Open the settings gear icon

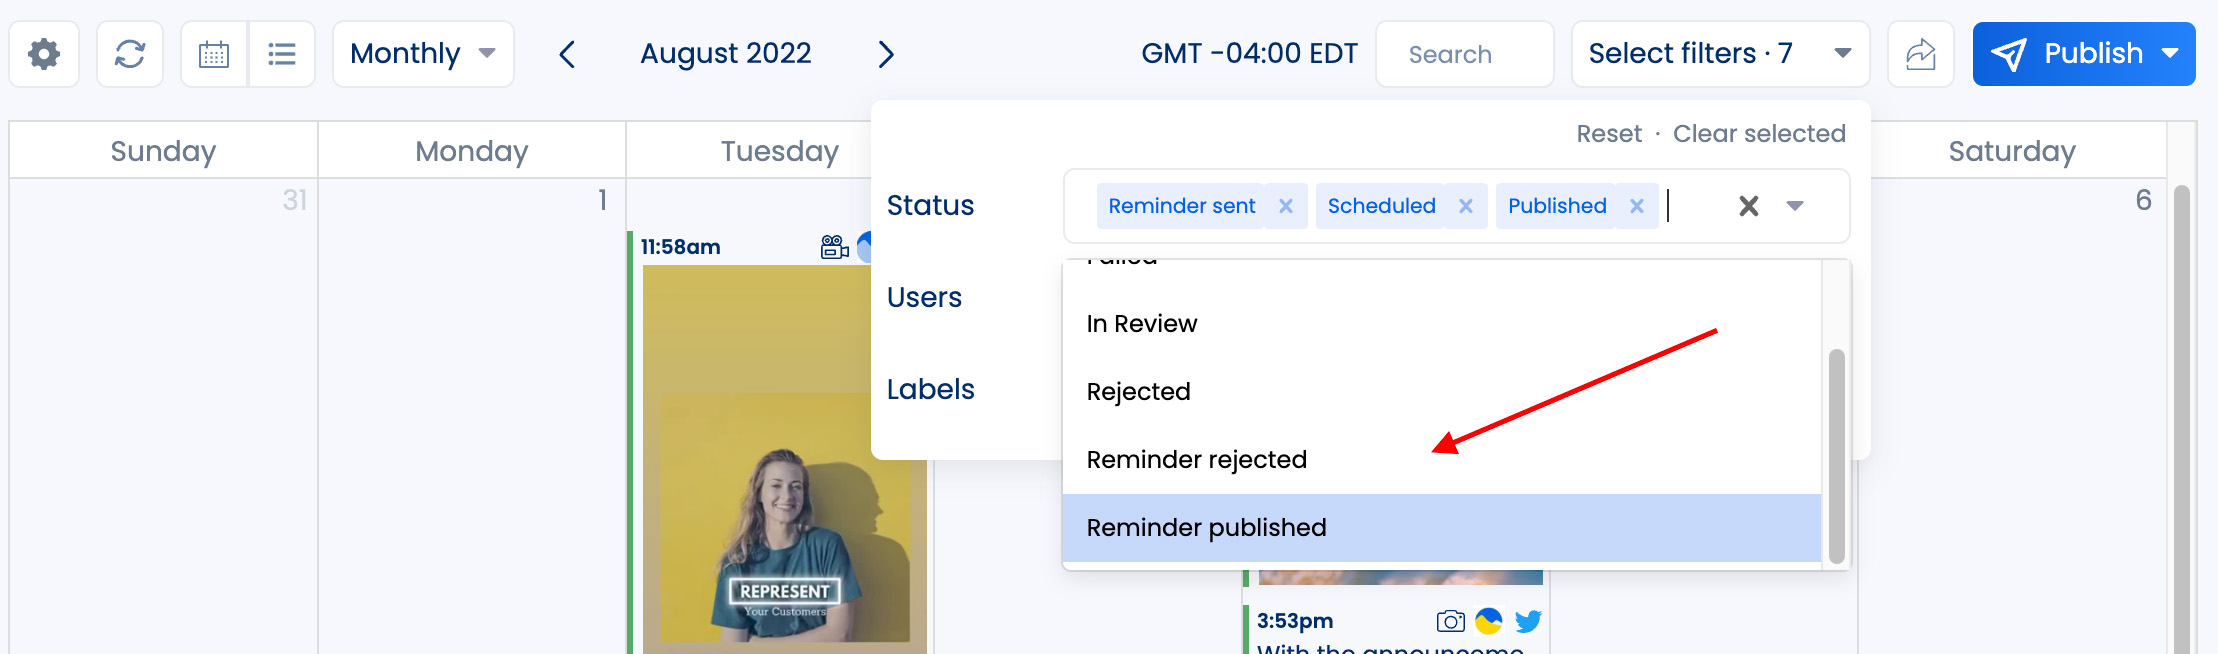(44, 54)
